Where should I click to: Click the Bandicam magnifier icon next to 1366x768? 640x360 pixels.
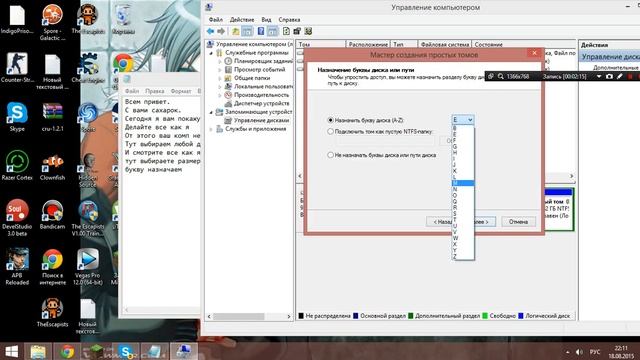point(500,76)
